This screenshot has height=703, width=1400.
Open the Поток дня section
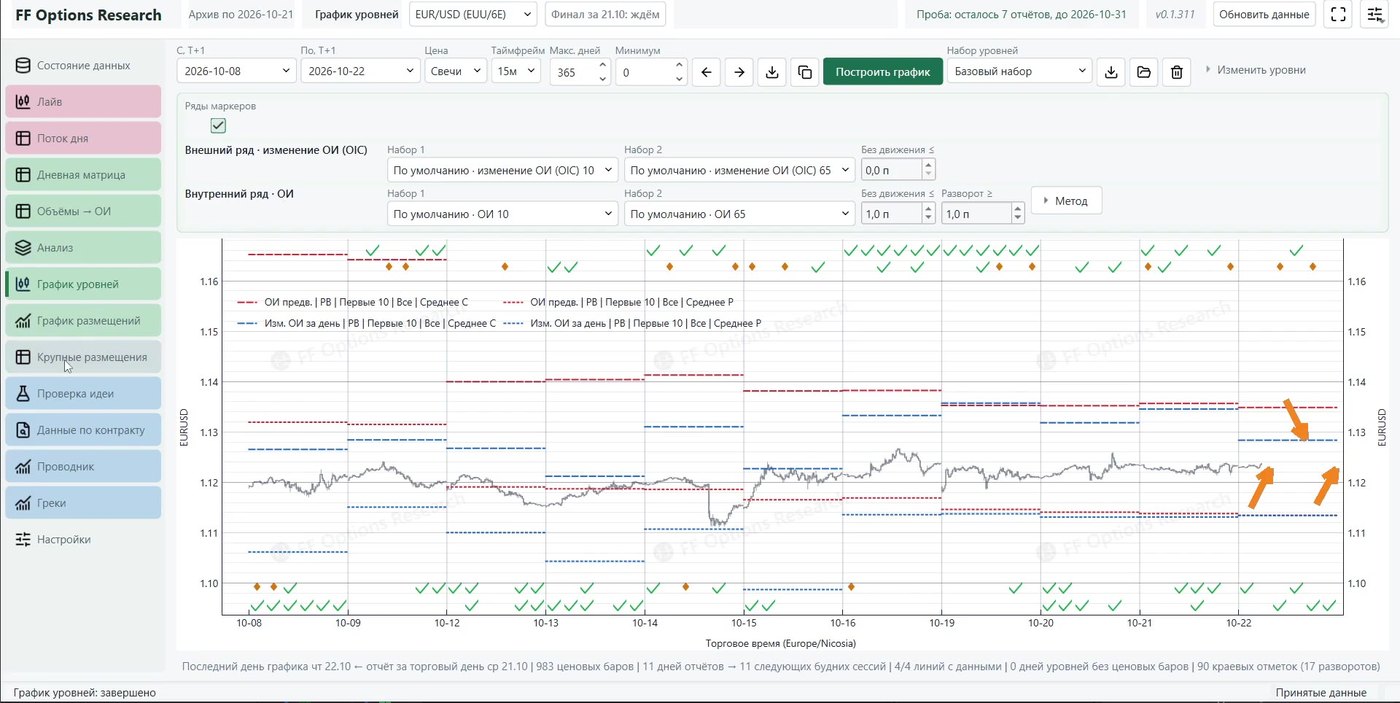[83, 138]
